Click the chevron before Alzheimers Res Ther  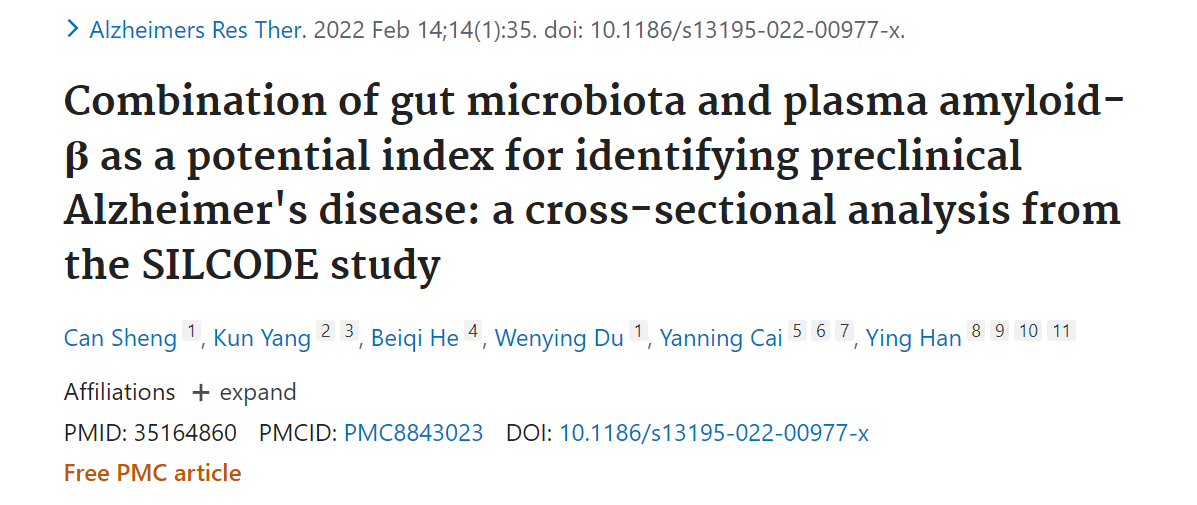coord(72,29)
